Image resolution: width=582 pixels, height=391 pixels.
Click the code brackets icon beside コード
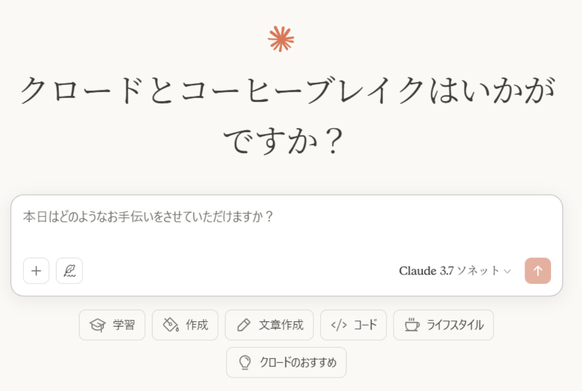tap(339, 325)
